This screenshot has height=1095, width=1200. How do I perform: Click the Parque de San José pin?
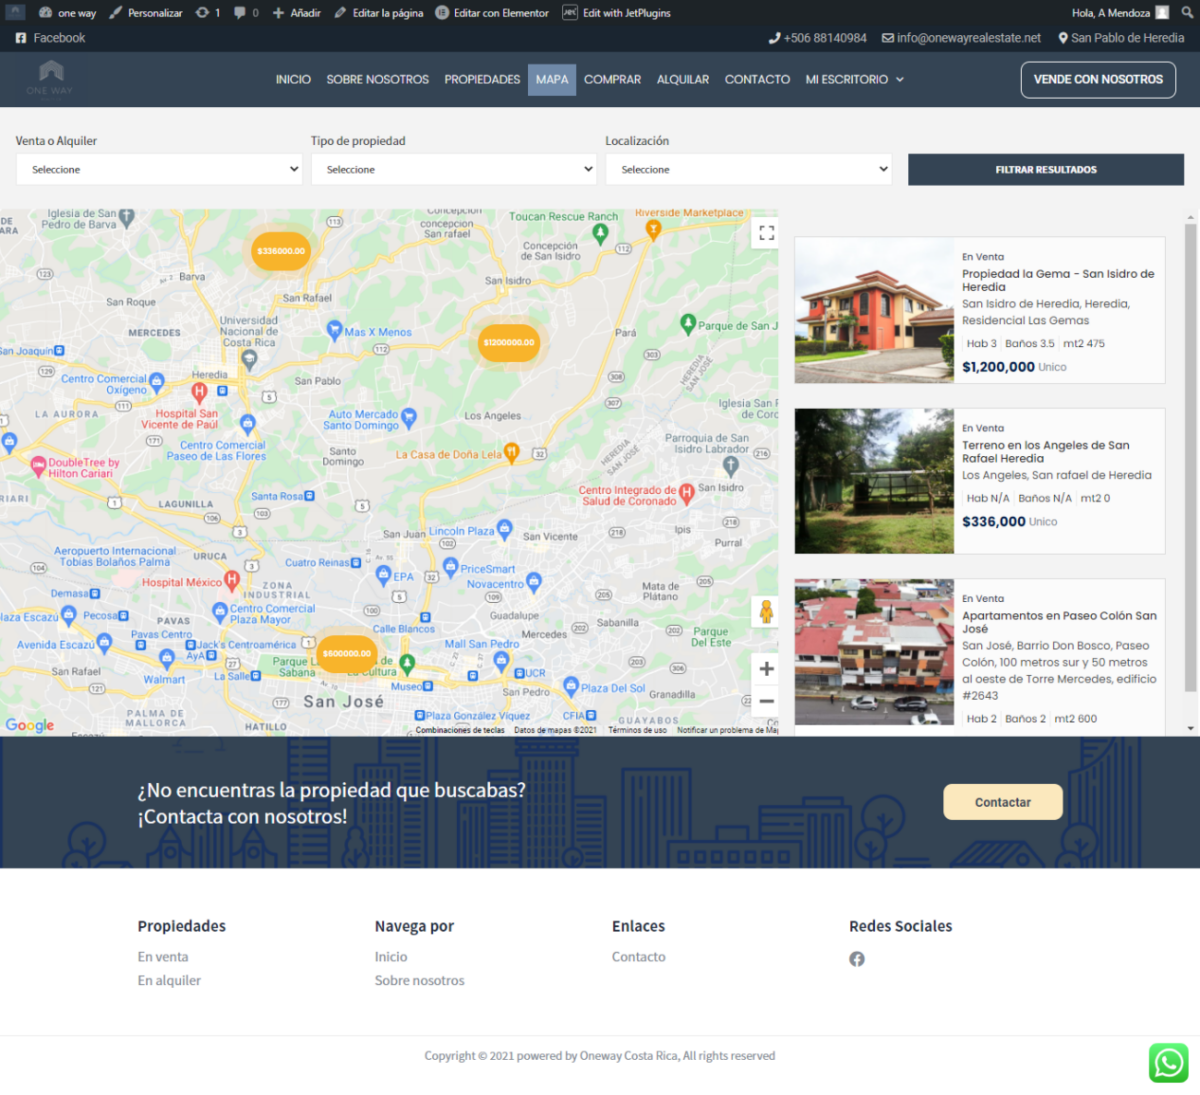coord(688,323)
